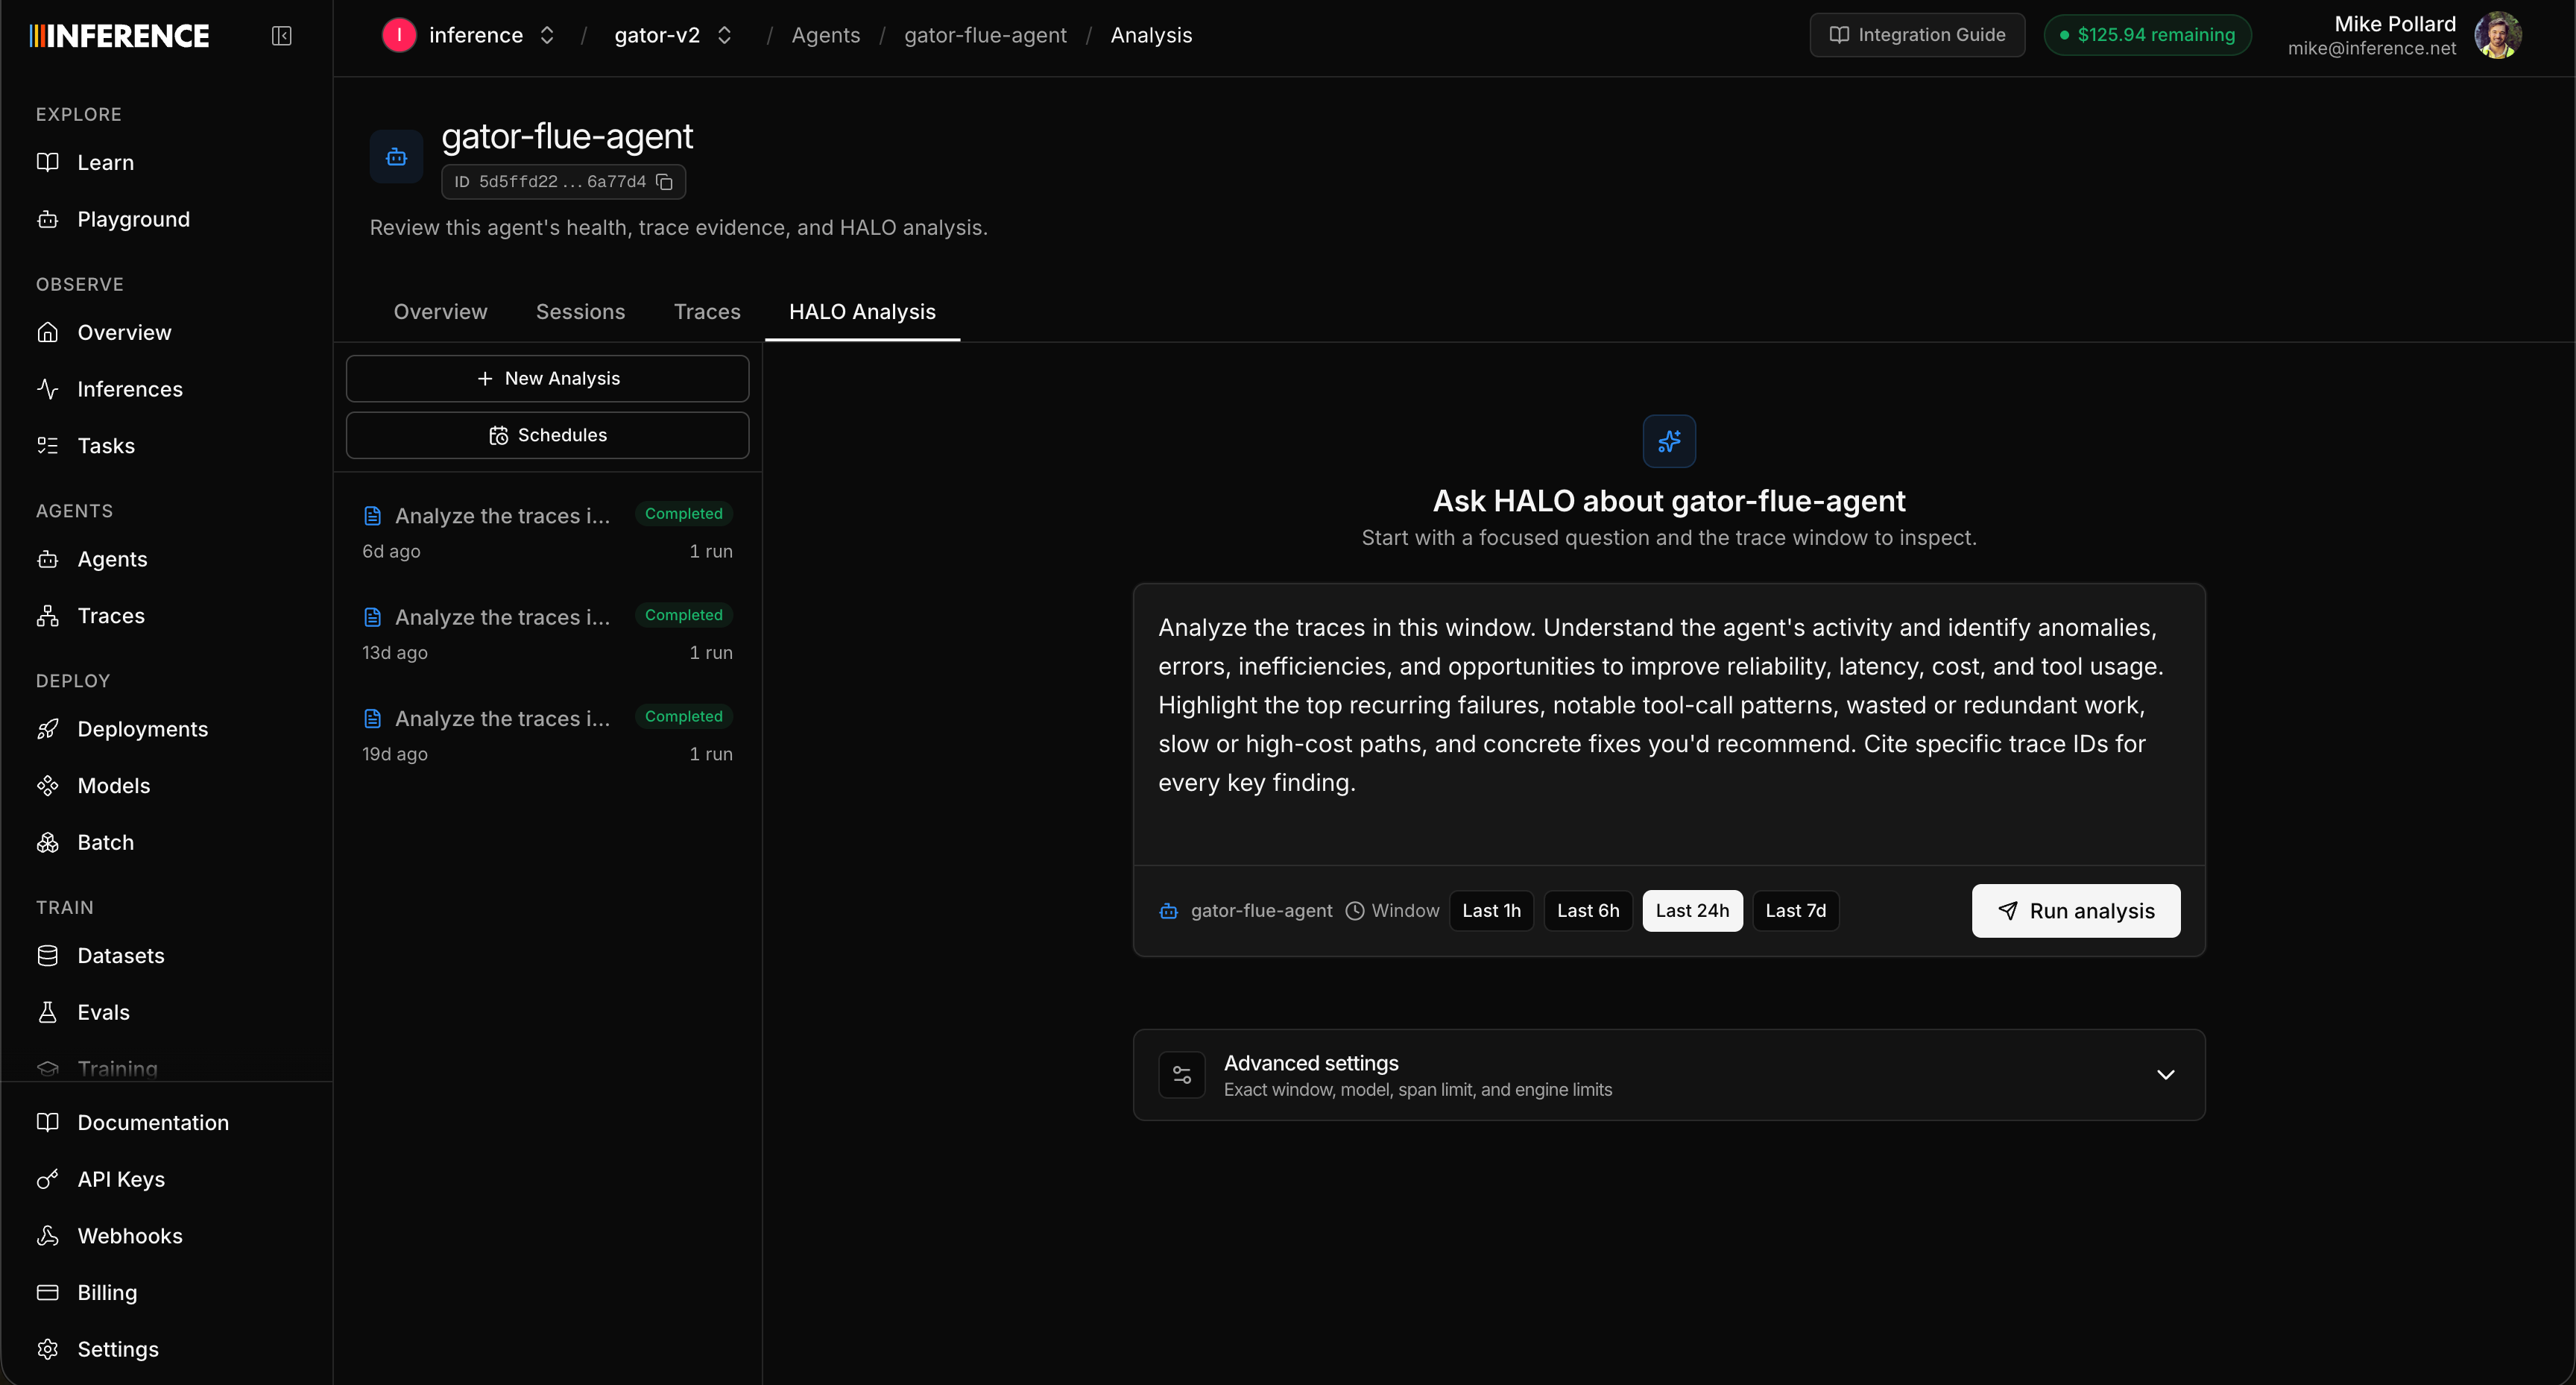
Task: Click the Inferences activity pulse icon
Action: [47, 389]
